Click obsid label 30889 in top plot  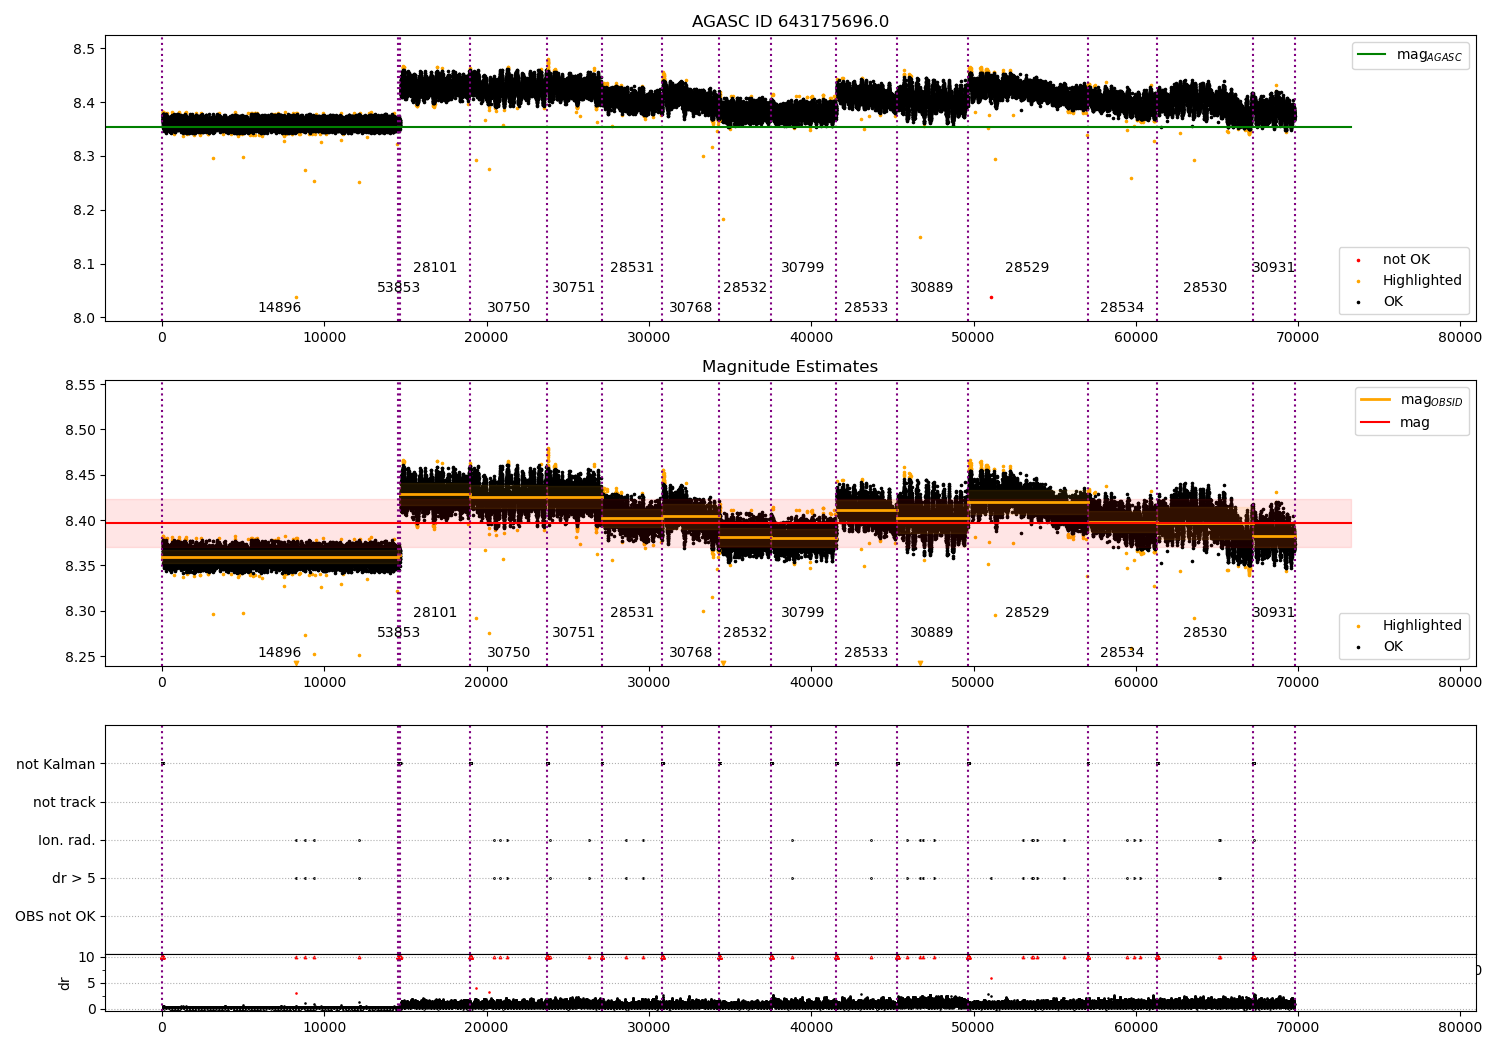931,288
